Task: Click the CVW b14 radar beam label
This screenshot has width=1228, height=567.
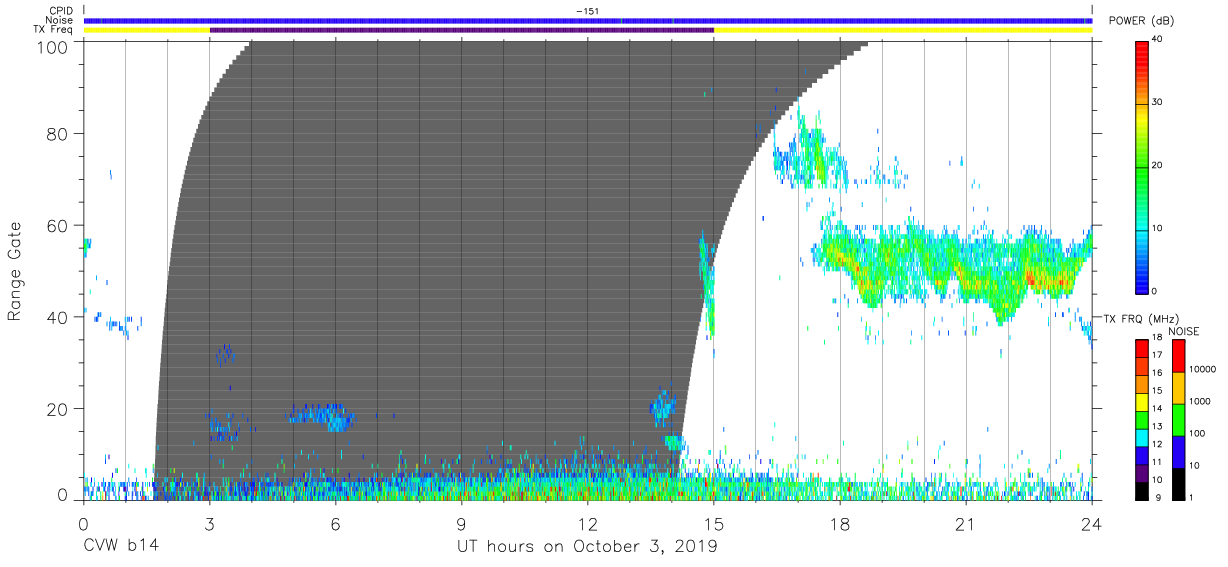Action: pyautogui.click(x=121, y=547)
